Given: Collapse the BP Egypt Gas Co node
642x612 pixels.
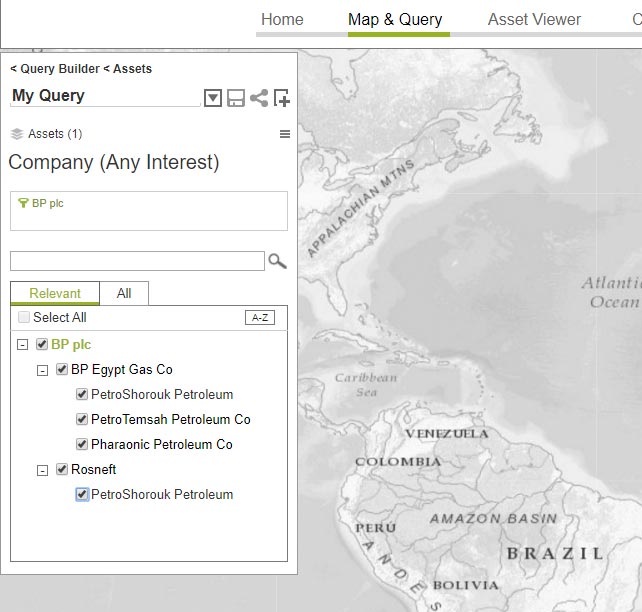Looking at the screenshot, I should (42, 370).
